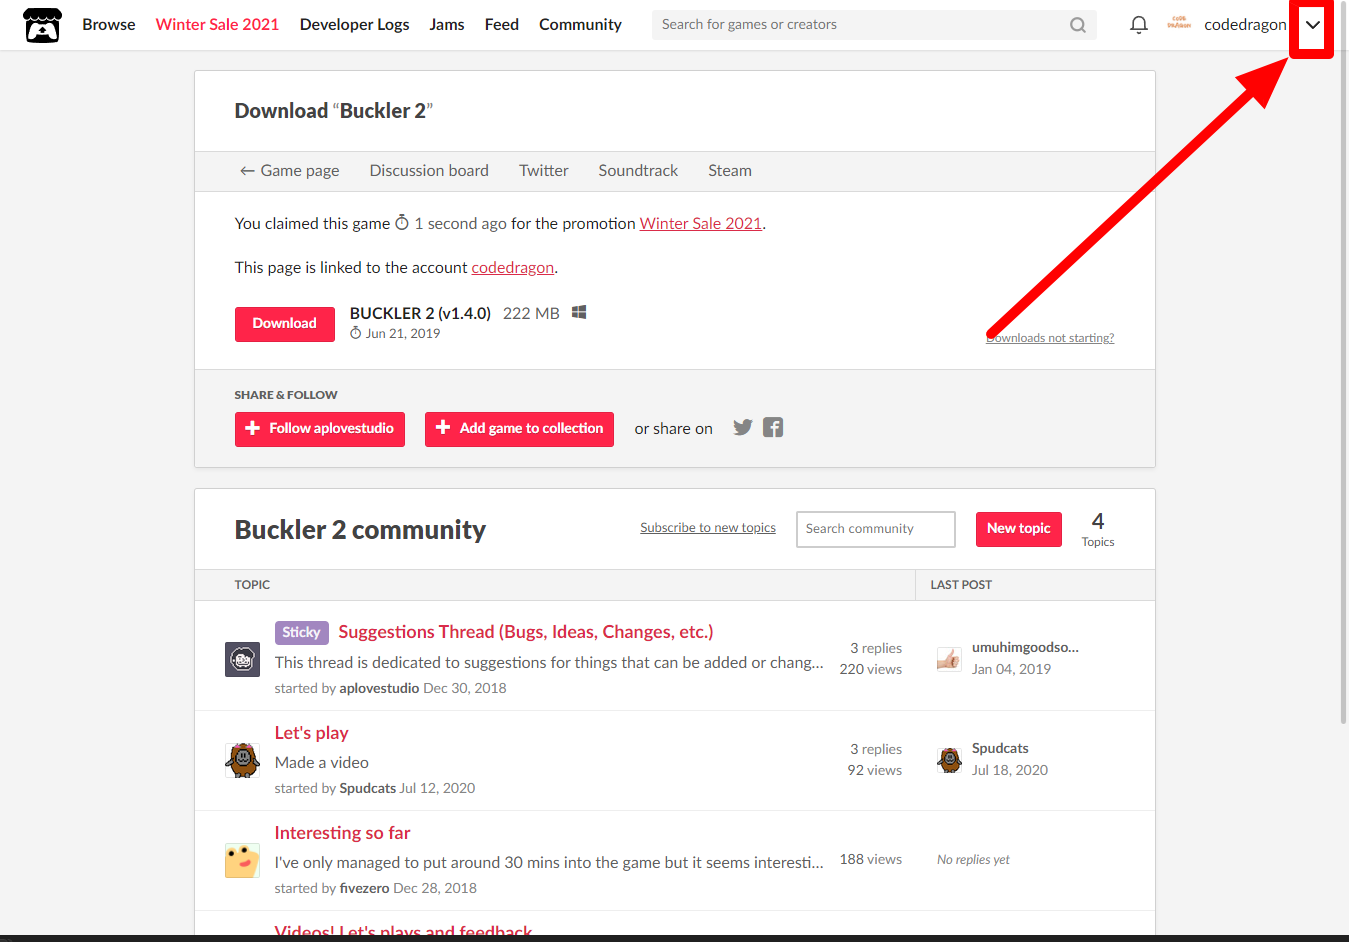Open Downloads not starting help link

(1050, 338)
